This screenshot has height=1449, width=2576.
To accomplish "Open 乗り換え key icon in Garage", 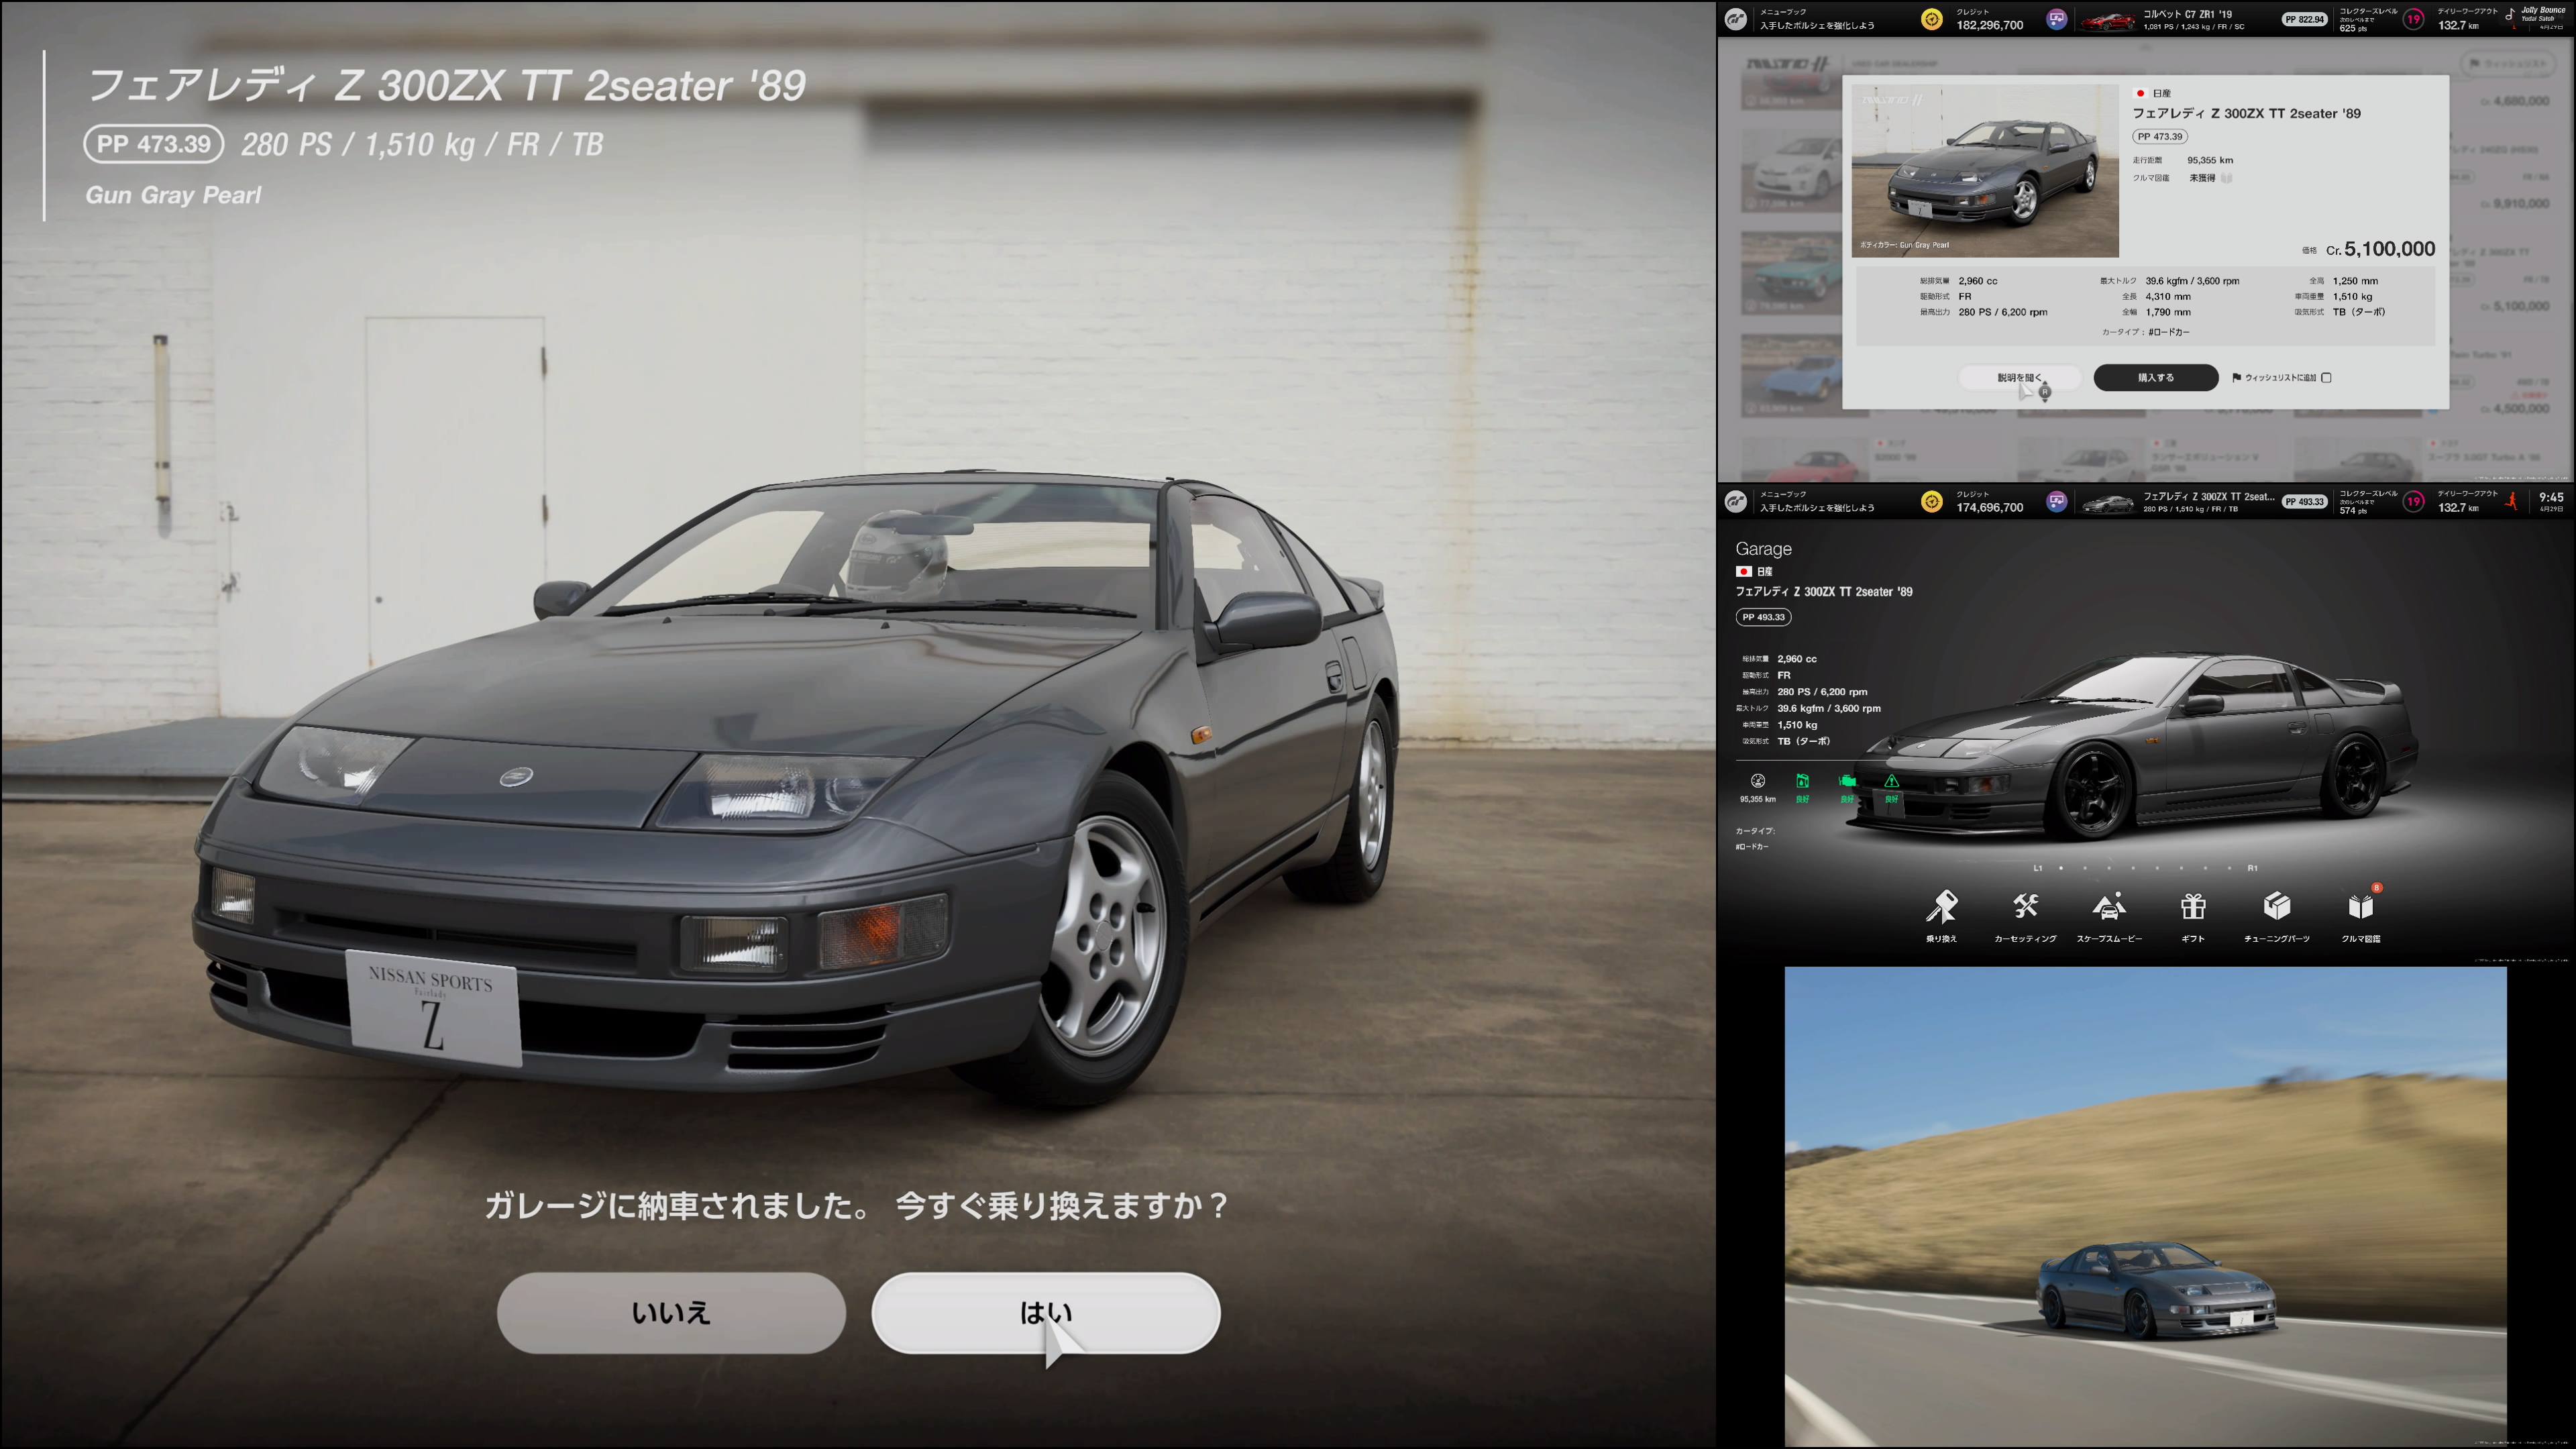I will (1941, 908).
